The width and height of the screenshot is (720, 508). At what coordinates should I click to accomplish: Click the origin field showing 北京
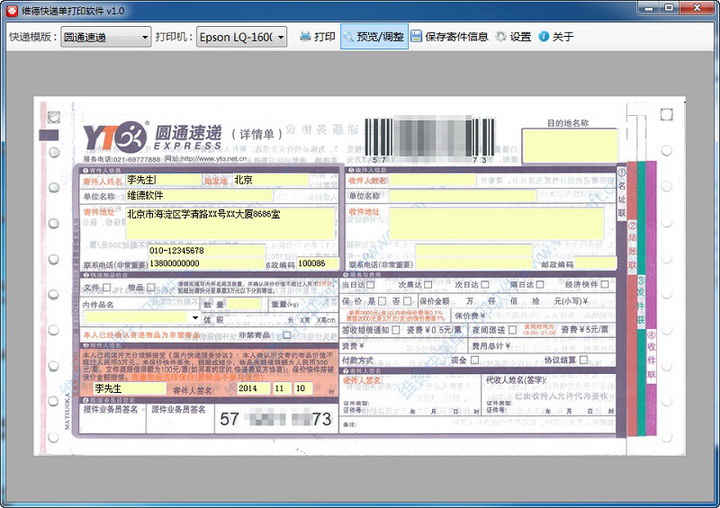point(271,180)
